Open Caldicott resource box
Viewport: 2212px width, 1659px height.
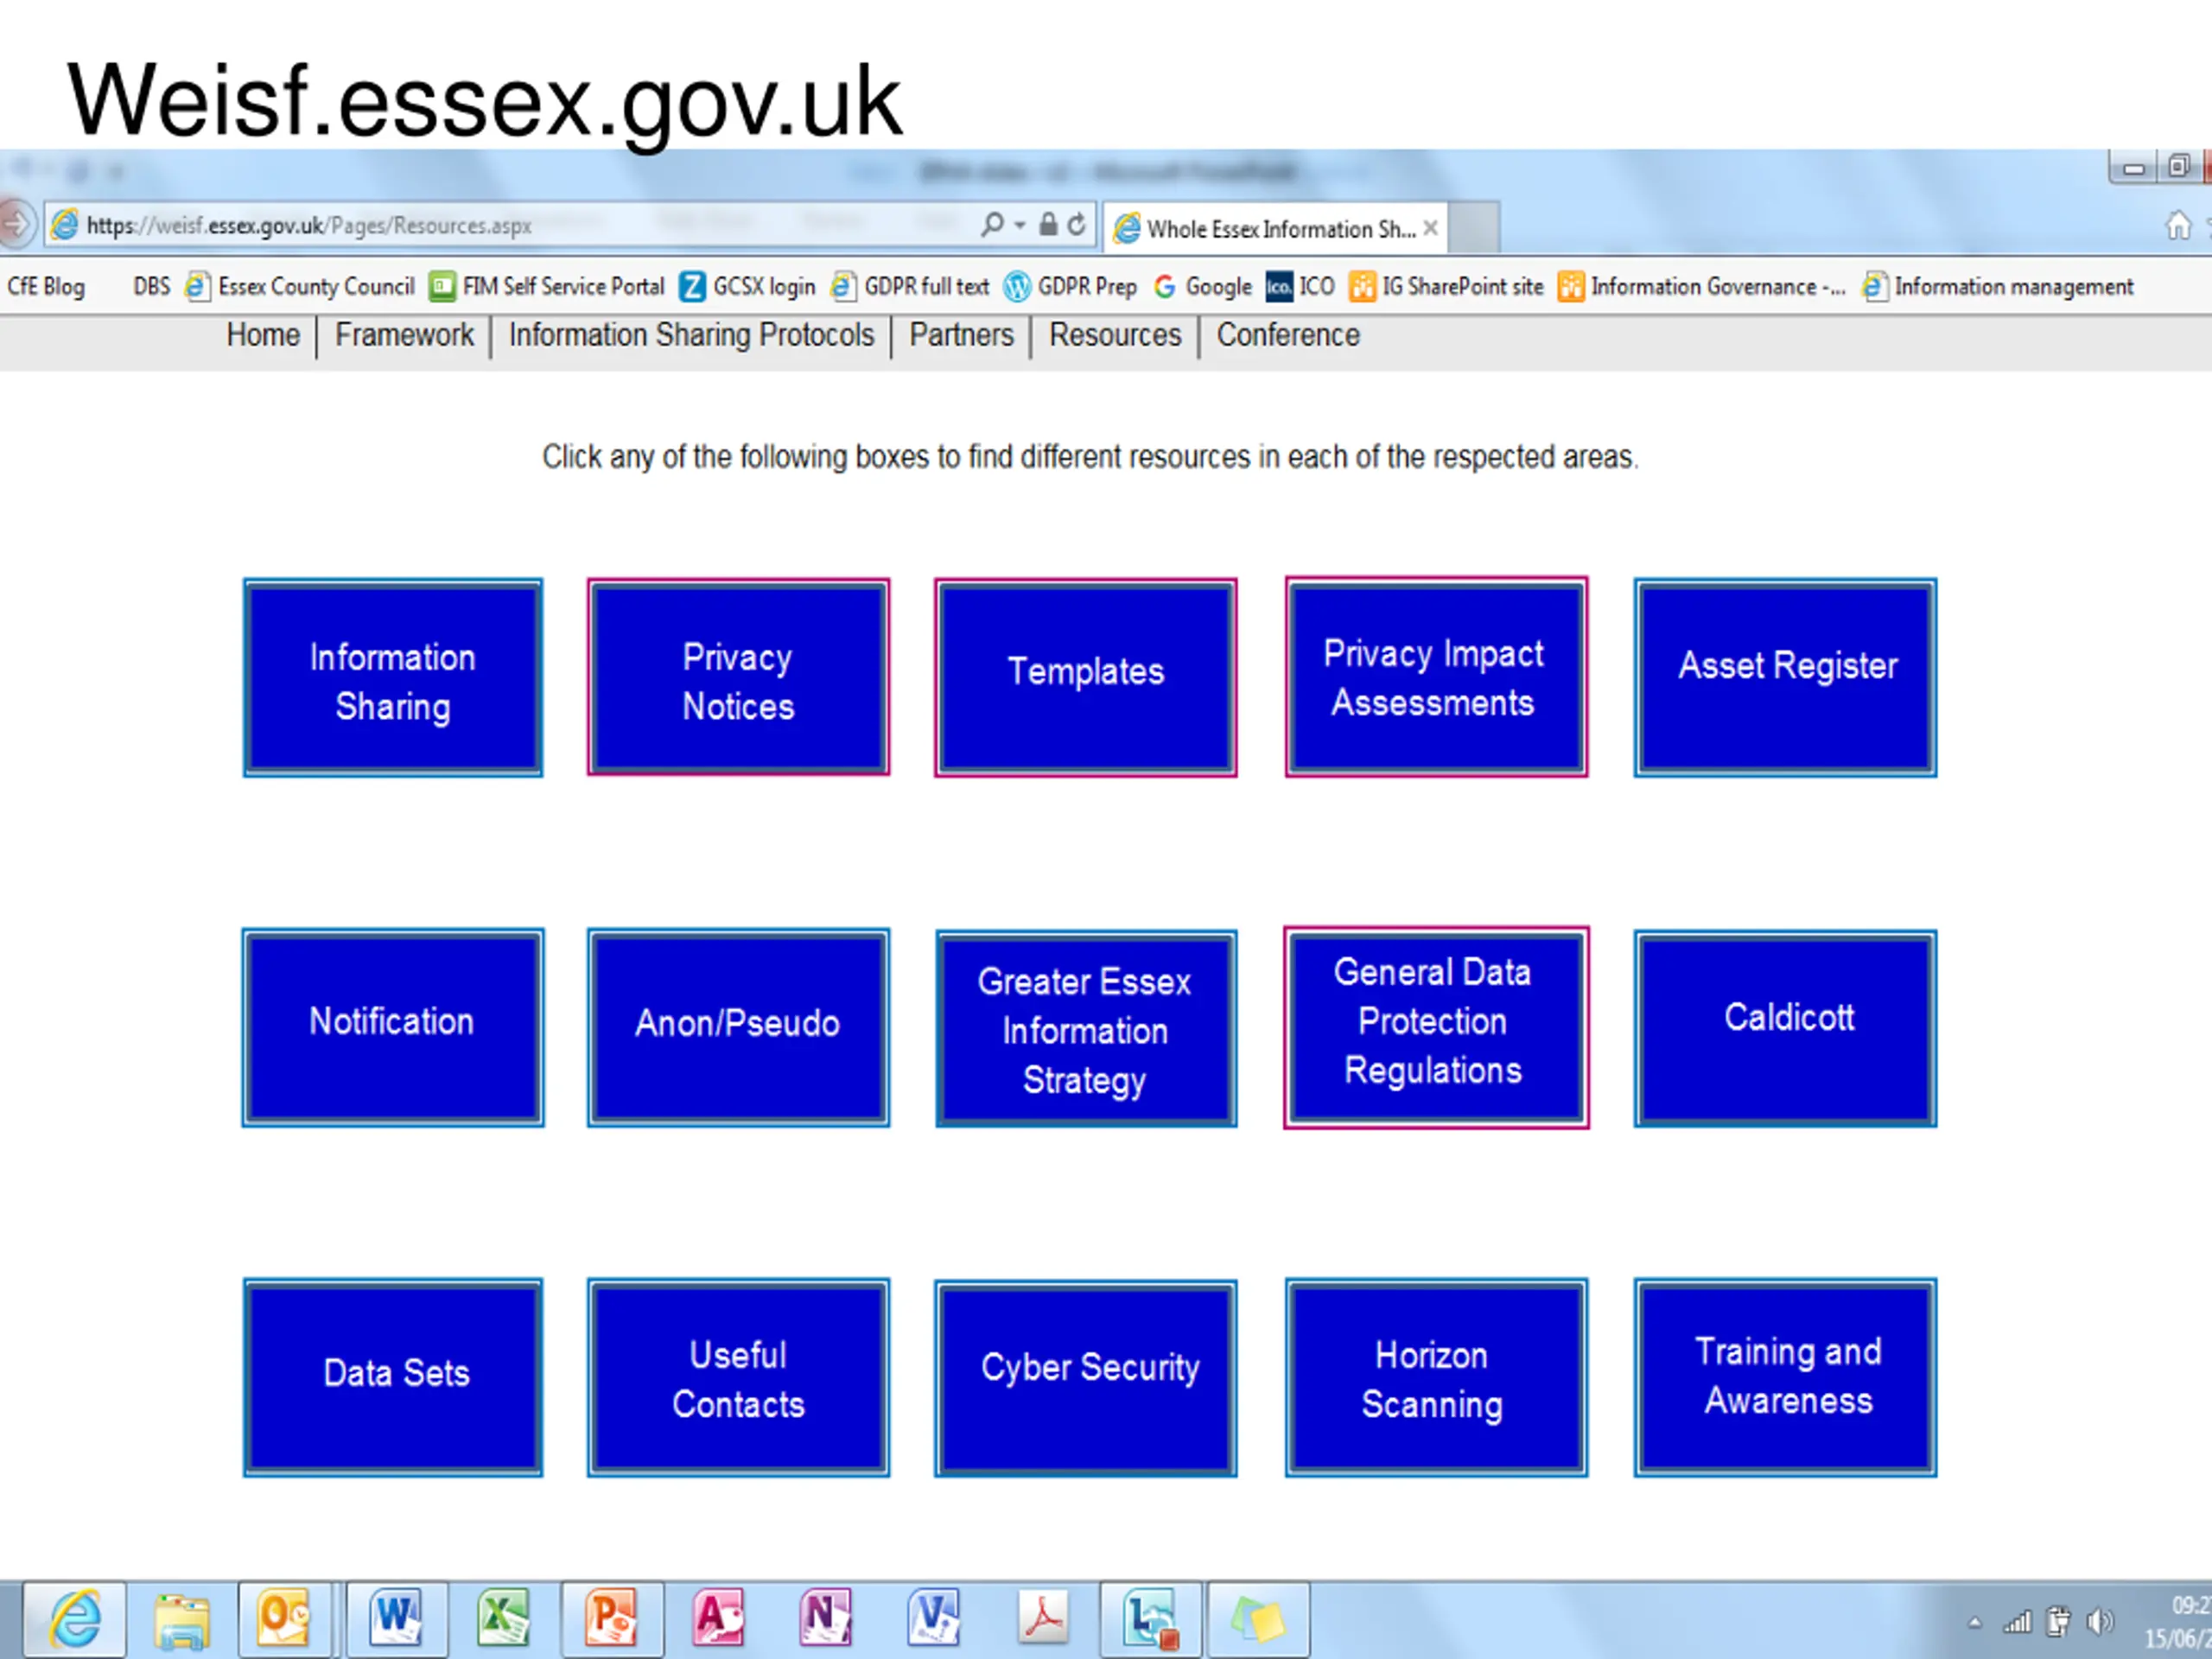[x=1785, y=1029]
